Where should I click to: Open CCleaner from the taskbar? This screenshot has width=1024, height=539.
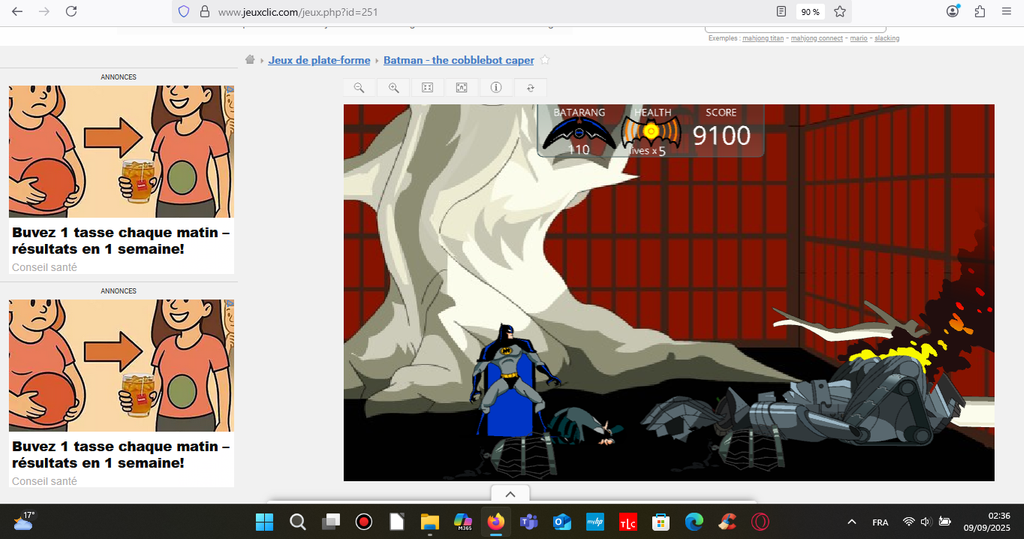click(727, 522)
